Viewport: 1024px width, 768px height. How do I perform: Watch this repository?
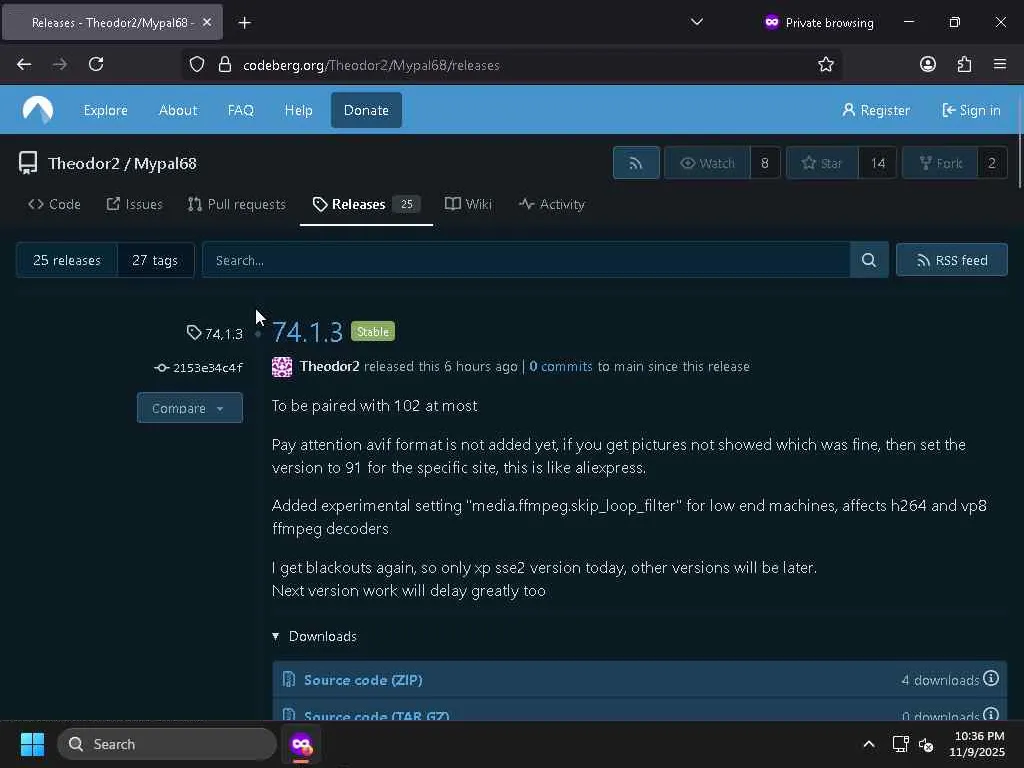(707, 163)
